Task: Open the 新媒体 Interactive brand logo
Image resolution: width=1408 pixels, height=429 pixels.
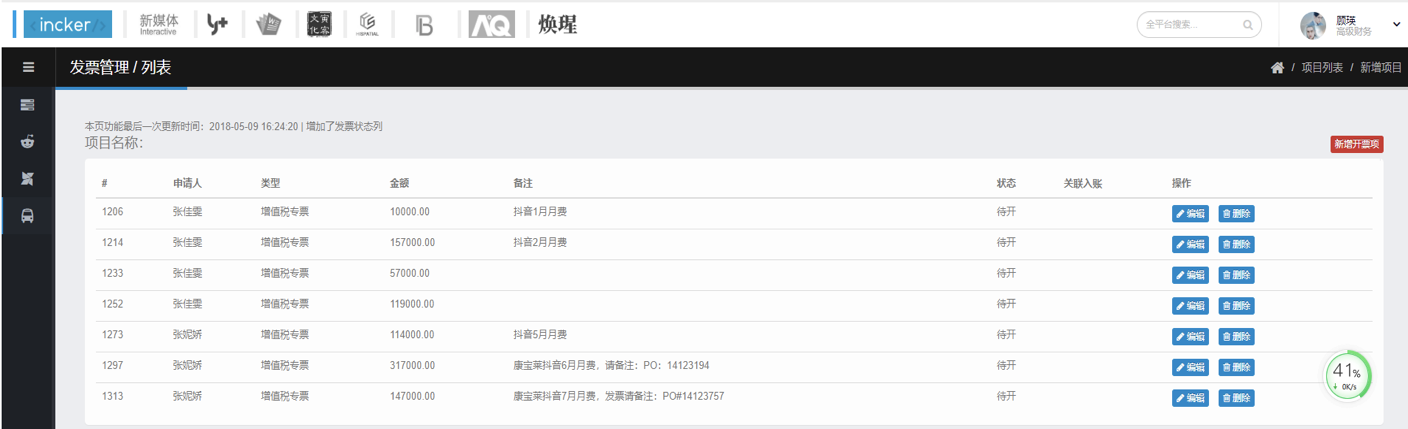Action: coord(158,24)
